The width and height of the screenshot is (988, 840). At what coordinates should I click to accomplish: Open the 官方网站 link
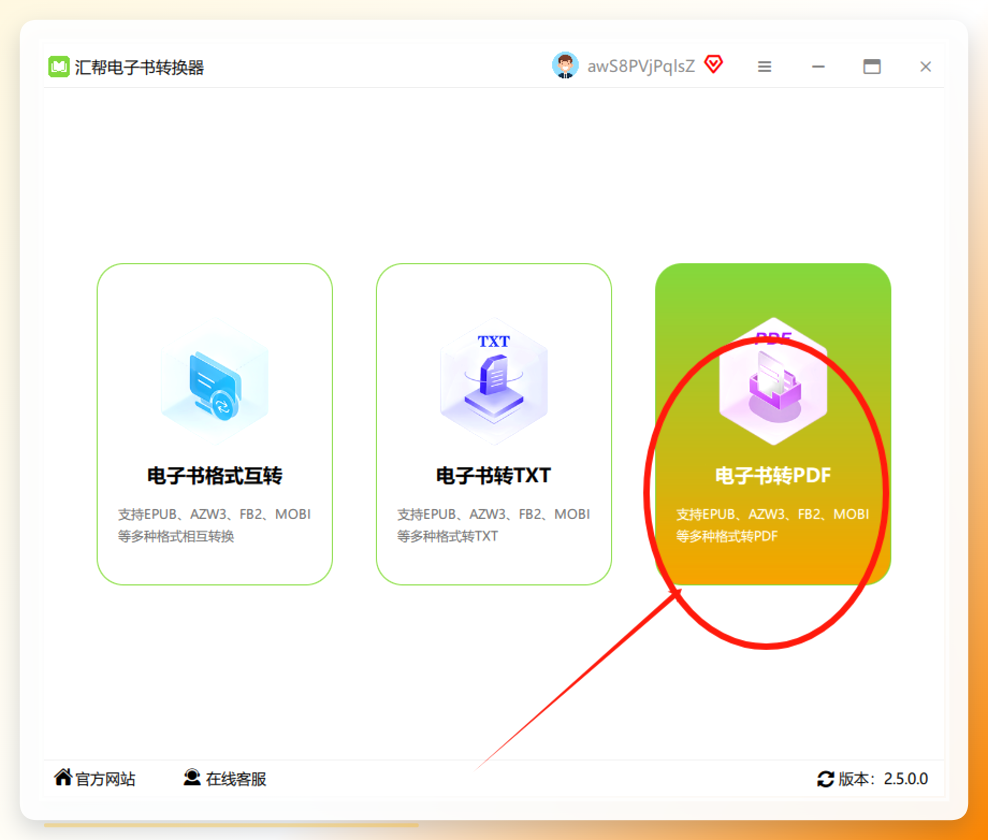point(105,780)
